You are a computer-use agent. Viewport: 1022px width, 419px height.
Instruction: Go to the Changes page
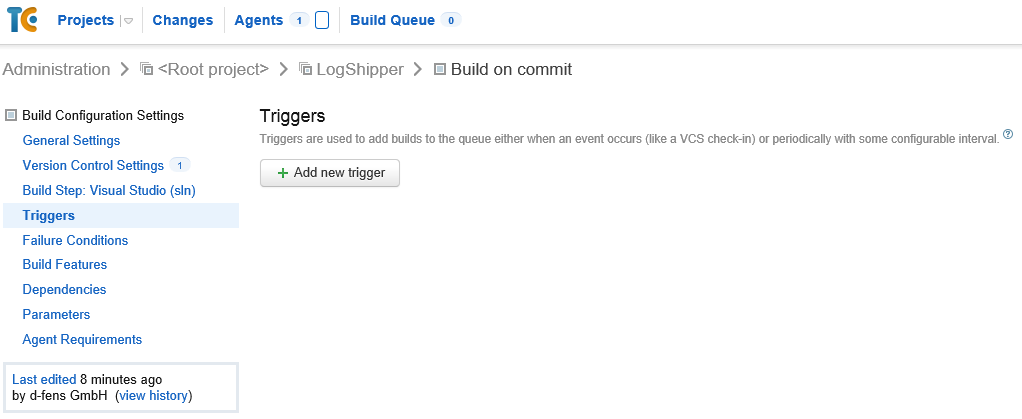click(183, 20)
